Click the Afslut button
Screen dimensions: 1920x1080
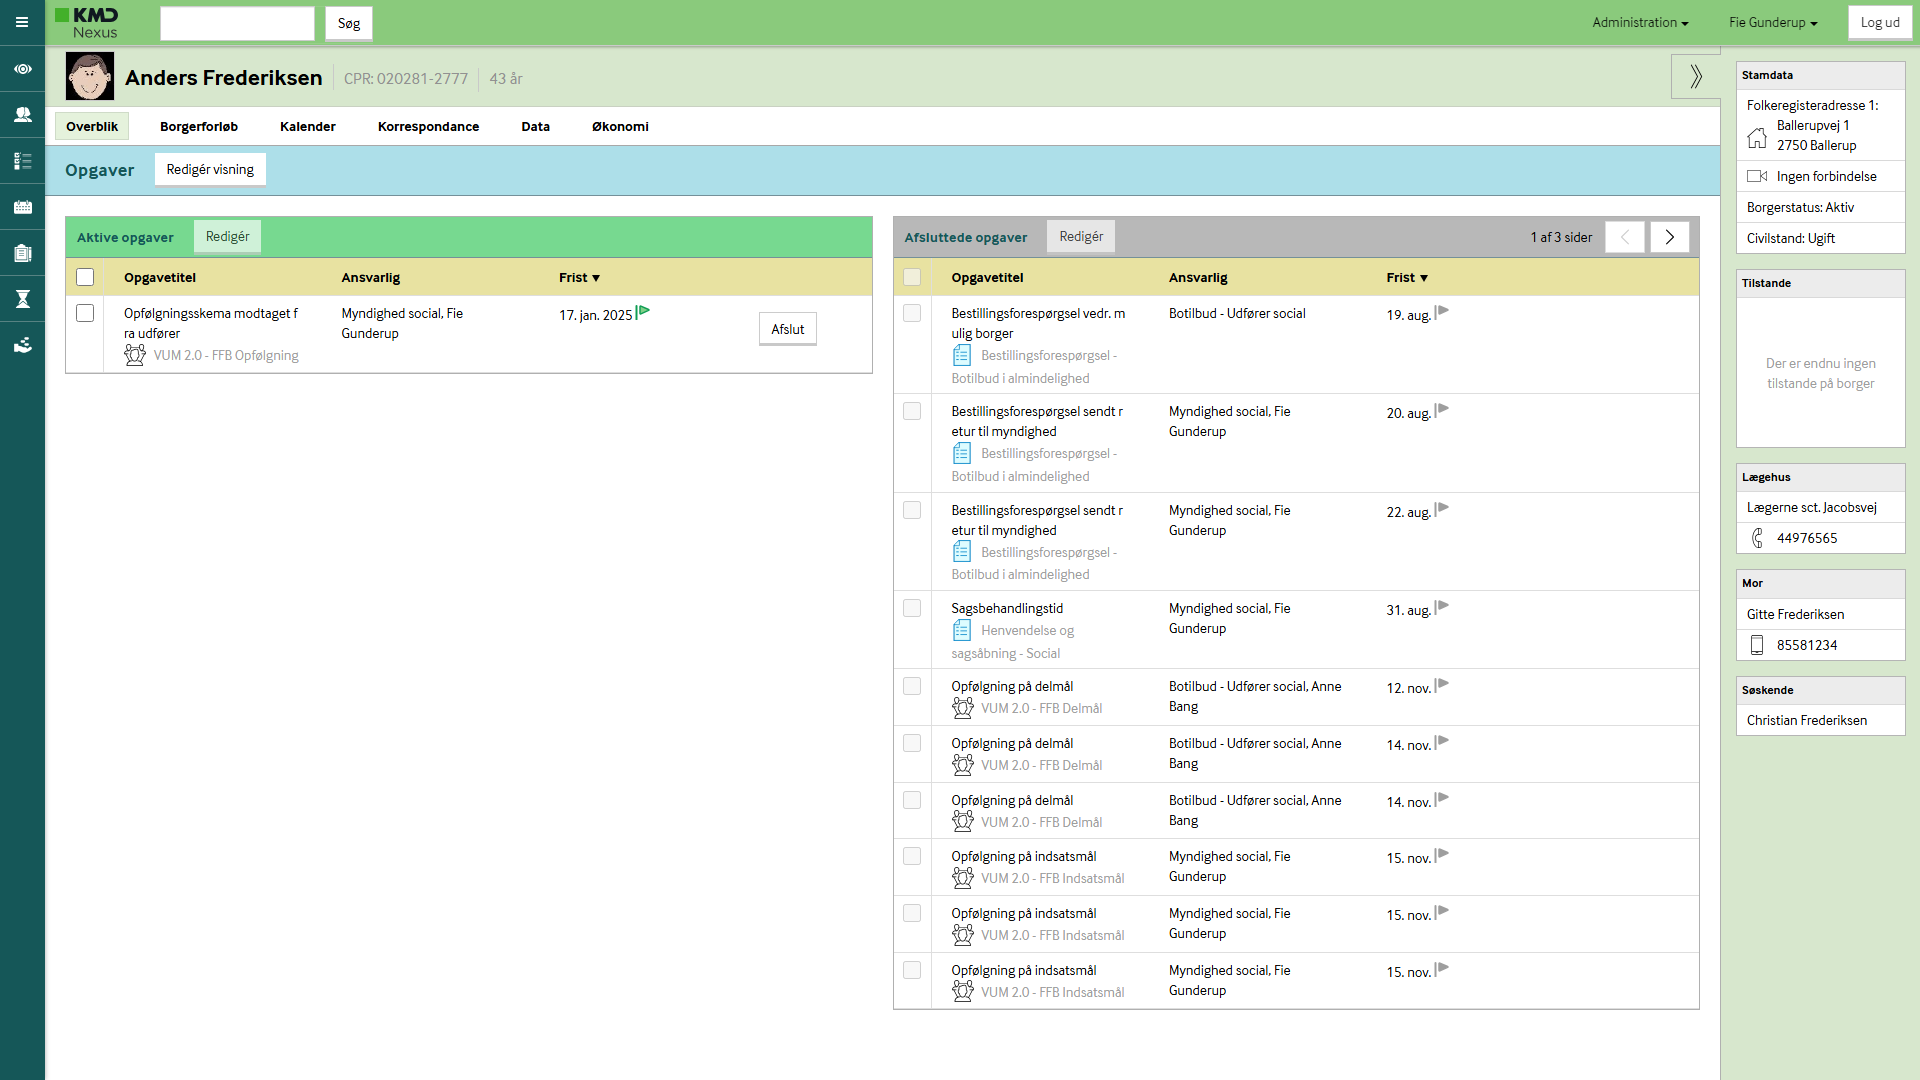tap(787, 329)
